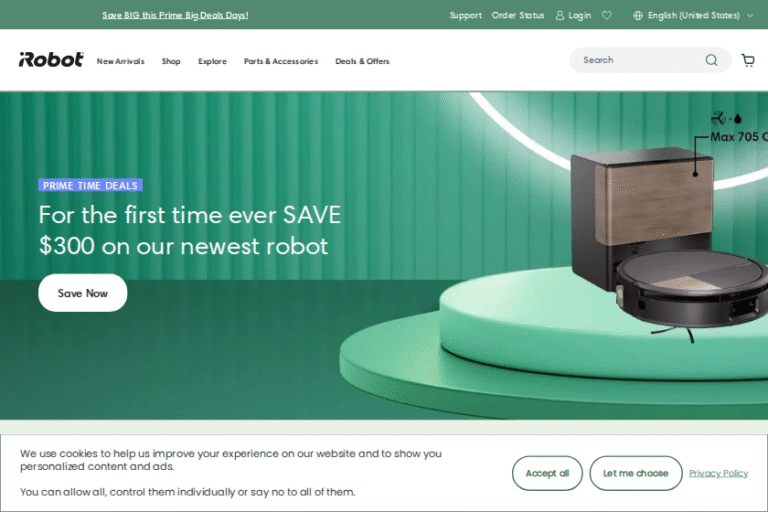Click the Save Now button
The height and width of the screenshot is (512, 768).
(x=83, y=293)
